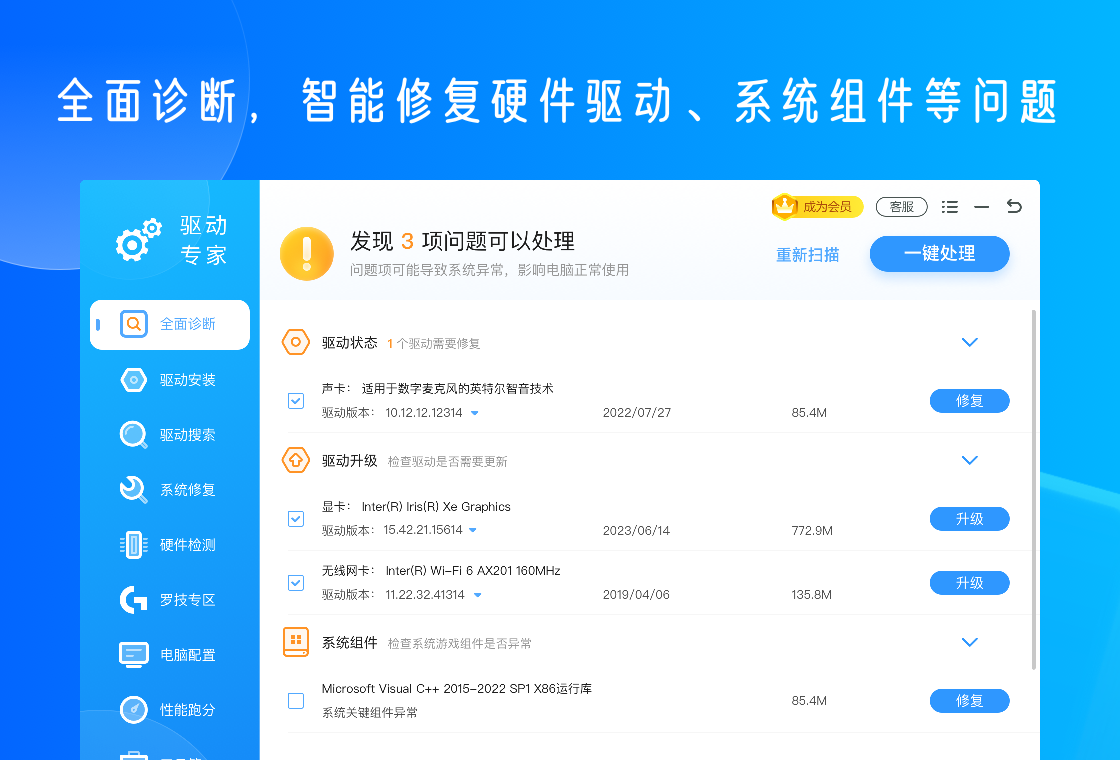Image resolution: width=1120 pixels, height=760 pixels.
Task: Open version dropdown for 15.42.21.15614
Action: click(x=473, y=530)
